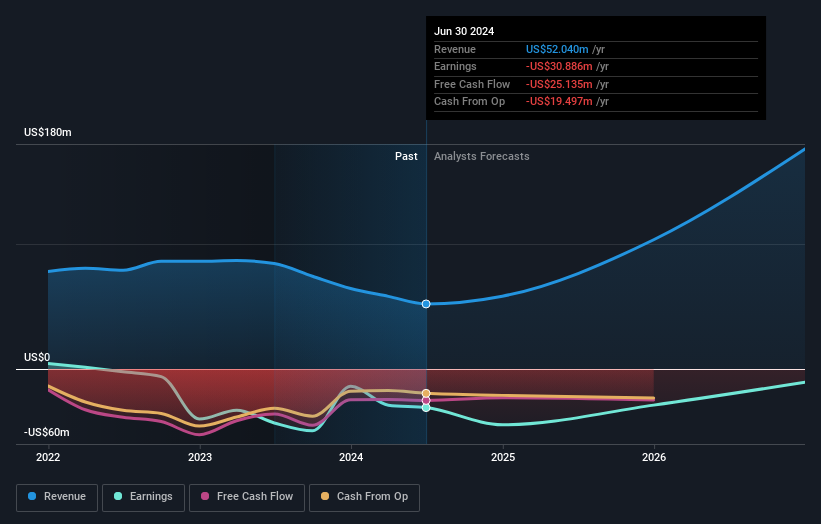Click the 2022 x-axis label

tap(48, 457)
